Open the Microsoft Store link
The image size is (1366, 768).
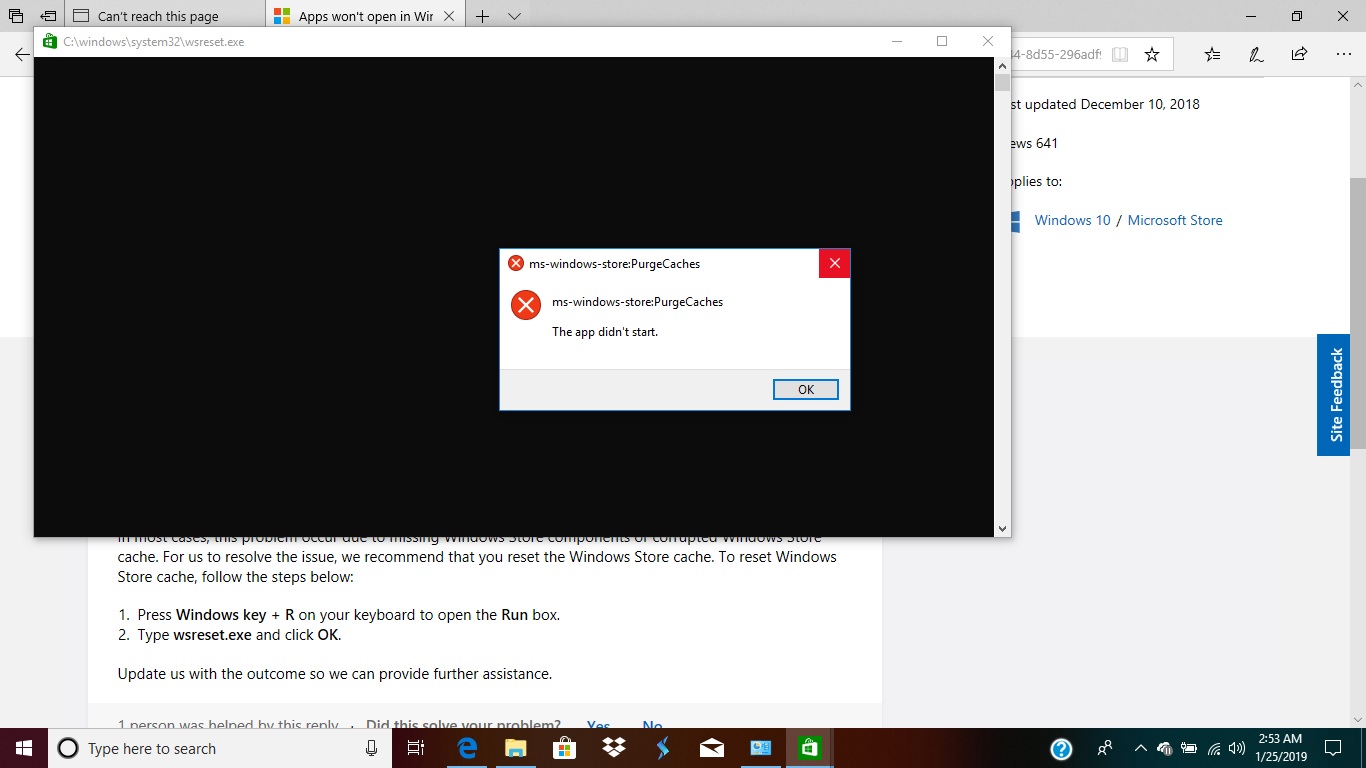tap(1175, 220)
